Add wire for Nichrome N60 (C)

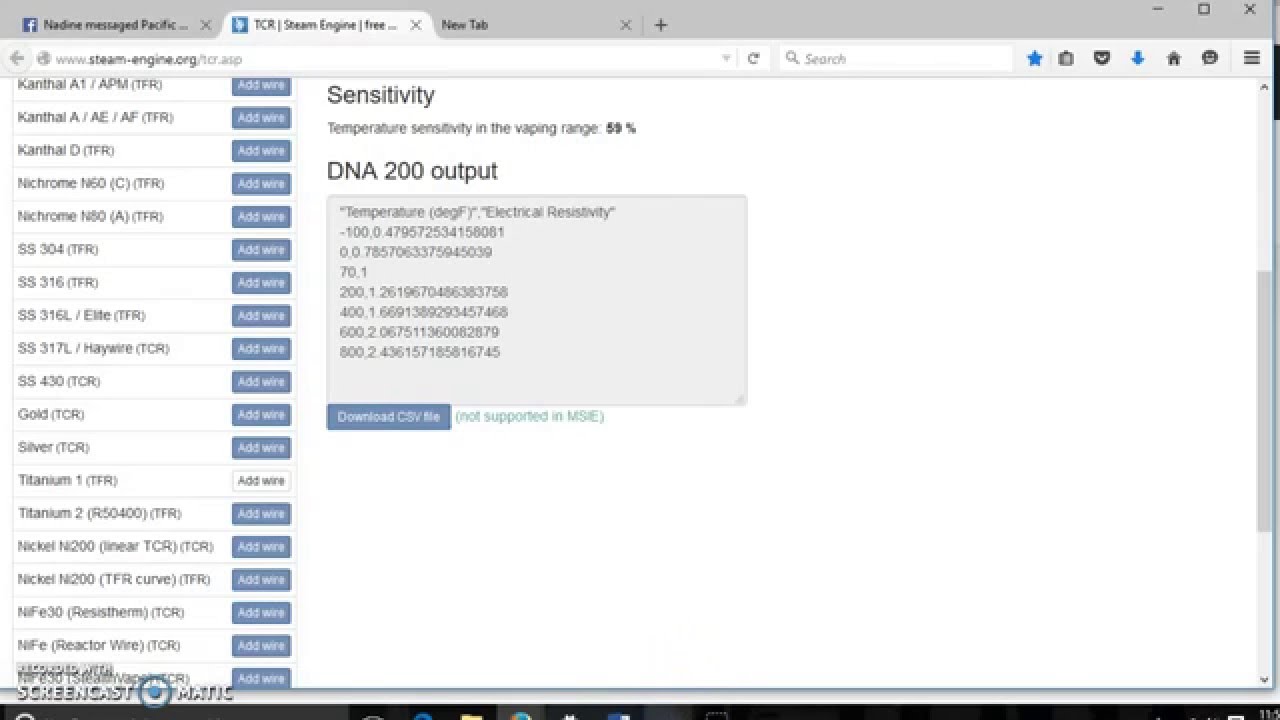[261, 184]
